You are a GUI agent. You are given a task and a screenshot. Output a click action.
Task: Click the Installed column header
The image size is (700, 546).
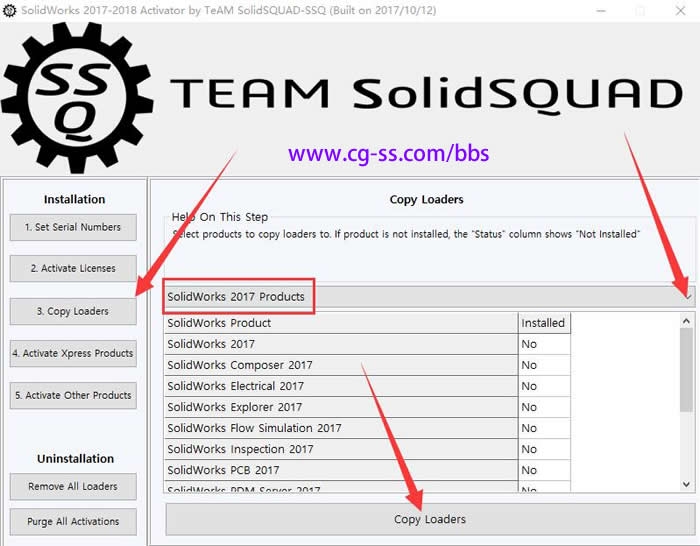click(543, 323)
